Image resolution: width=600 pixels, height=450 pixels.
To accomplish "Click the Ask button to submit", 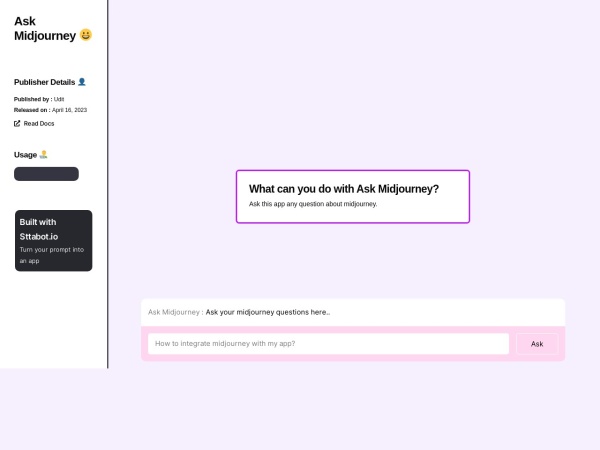I will click(x=537, y=344).
